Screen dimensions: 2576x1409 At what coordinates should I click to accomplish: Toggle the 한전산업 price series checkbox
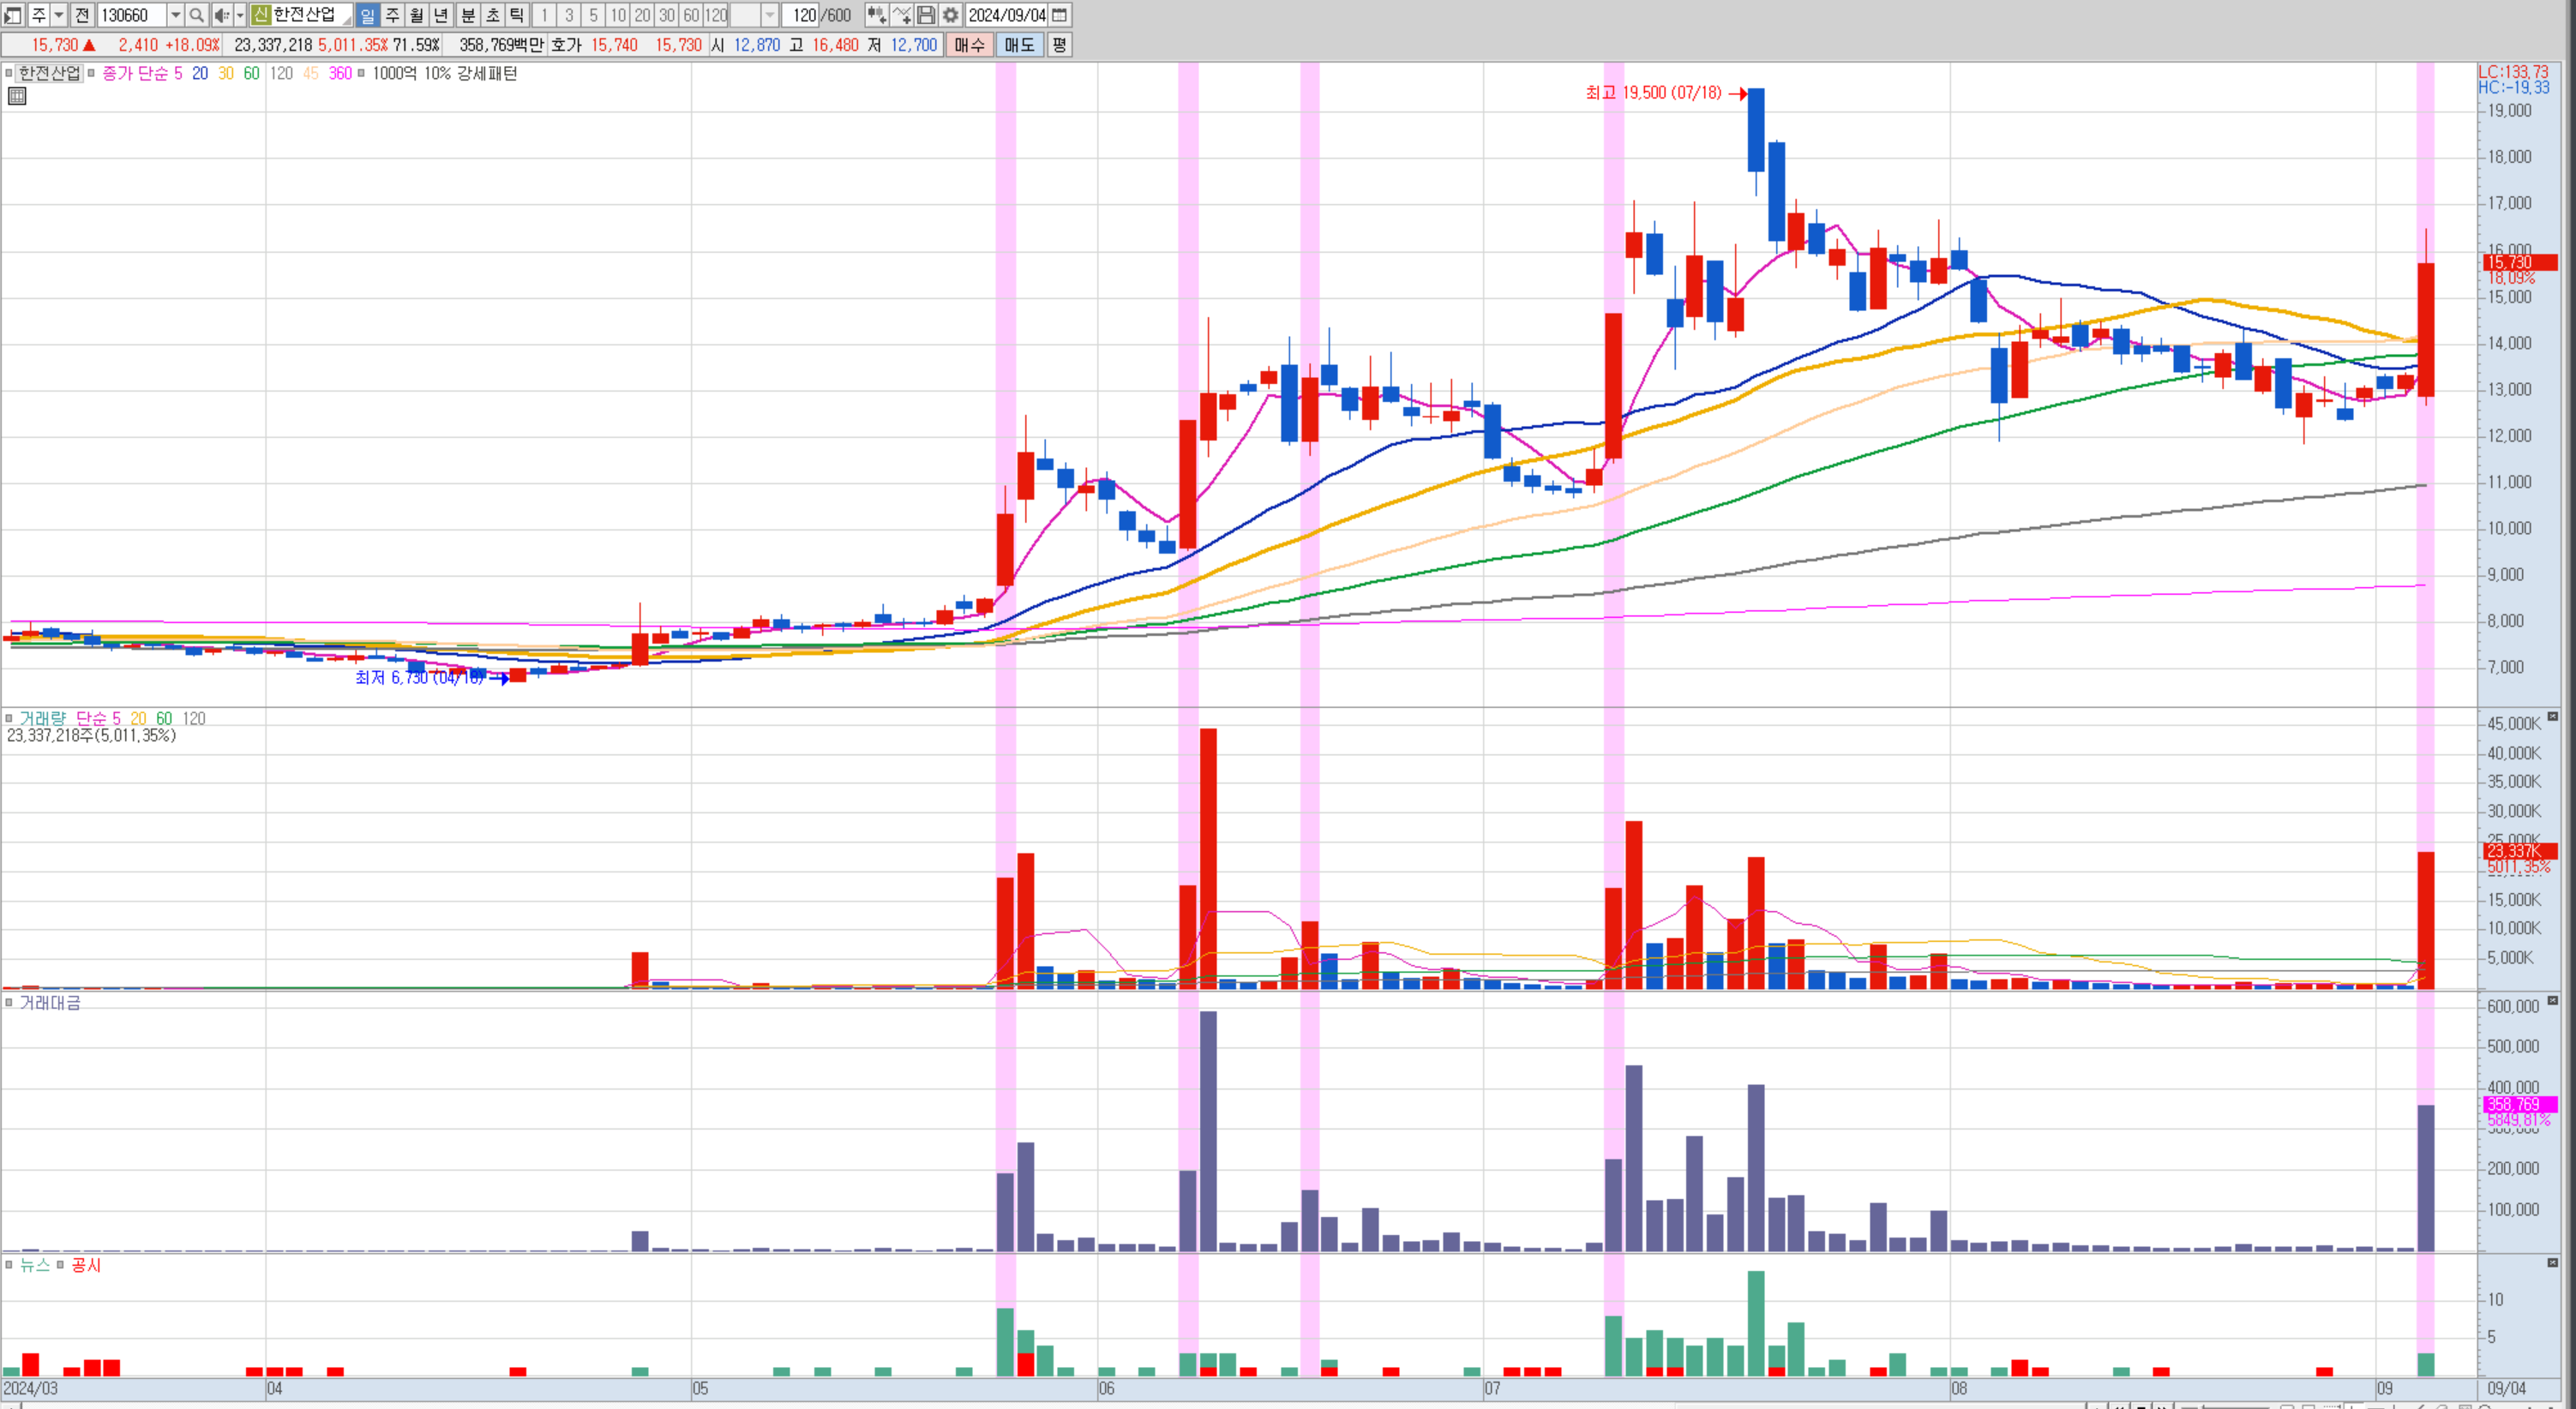click(10, 73)
